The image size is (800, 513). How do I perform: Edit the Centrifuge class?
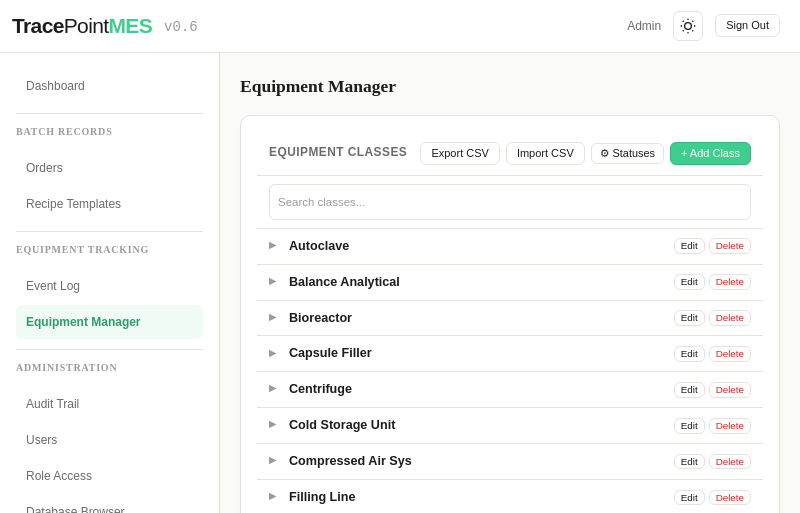point(689,390)
